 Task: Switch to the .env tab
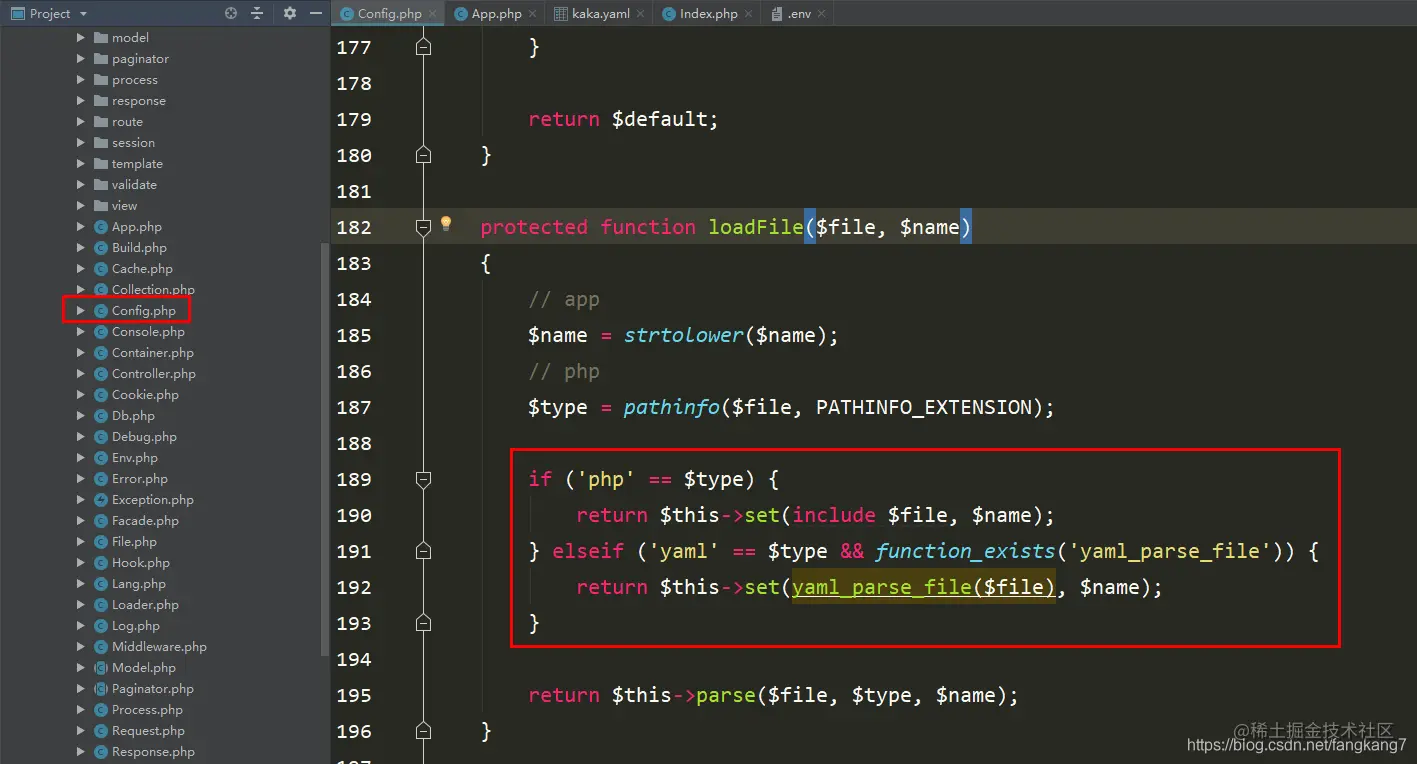pyautogui.click(x=799, y=14)
